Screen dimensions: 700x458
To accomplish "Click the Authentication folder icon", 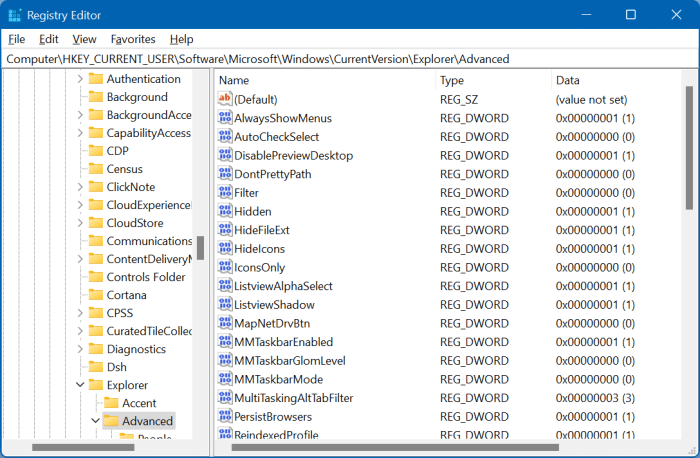I will pos(96,79).
